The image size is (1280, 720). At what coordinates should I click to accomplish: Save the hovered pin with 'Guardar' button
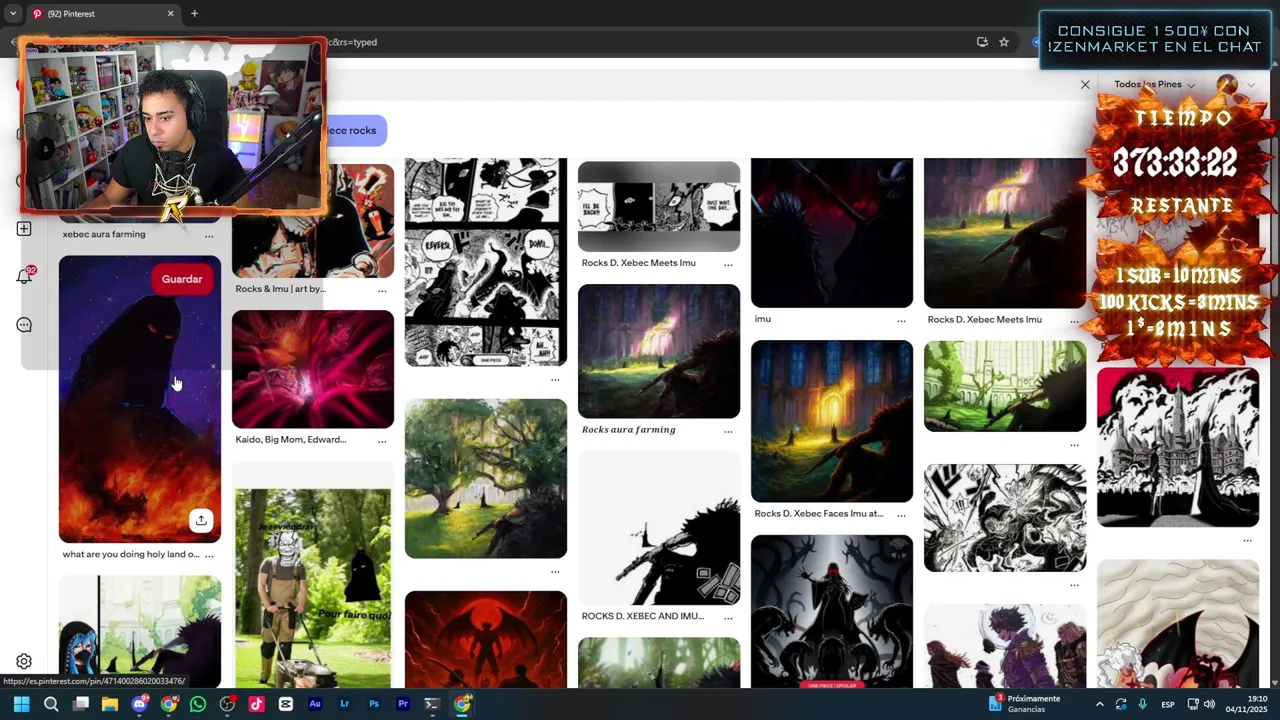click(182, 279)
